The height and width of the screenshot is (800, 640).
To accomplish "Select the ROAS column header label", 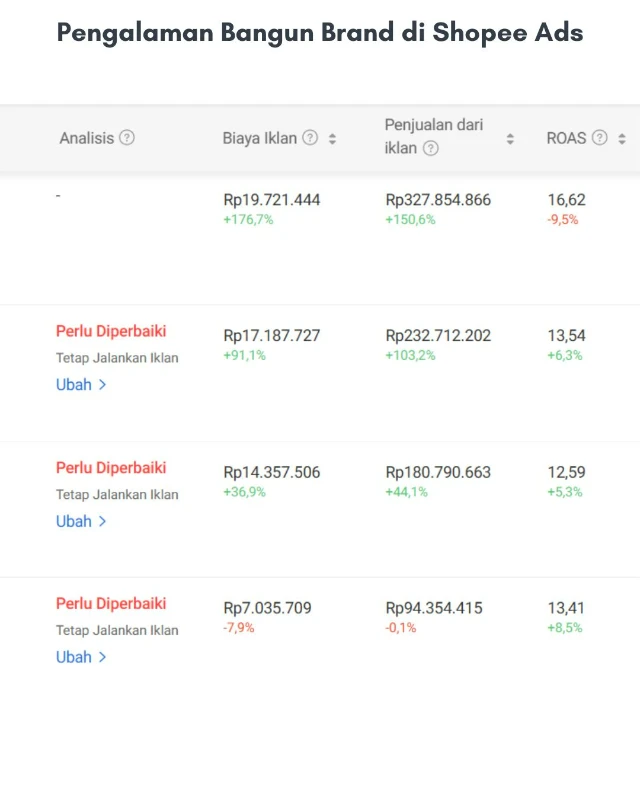I will pos(566,138).
